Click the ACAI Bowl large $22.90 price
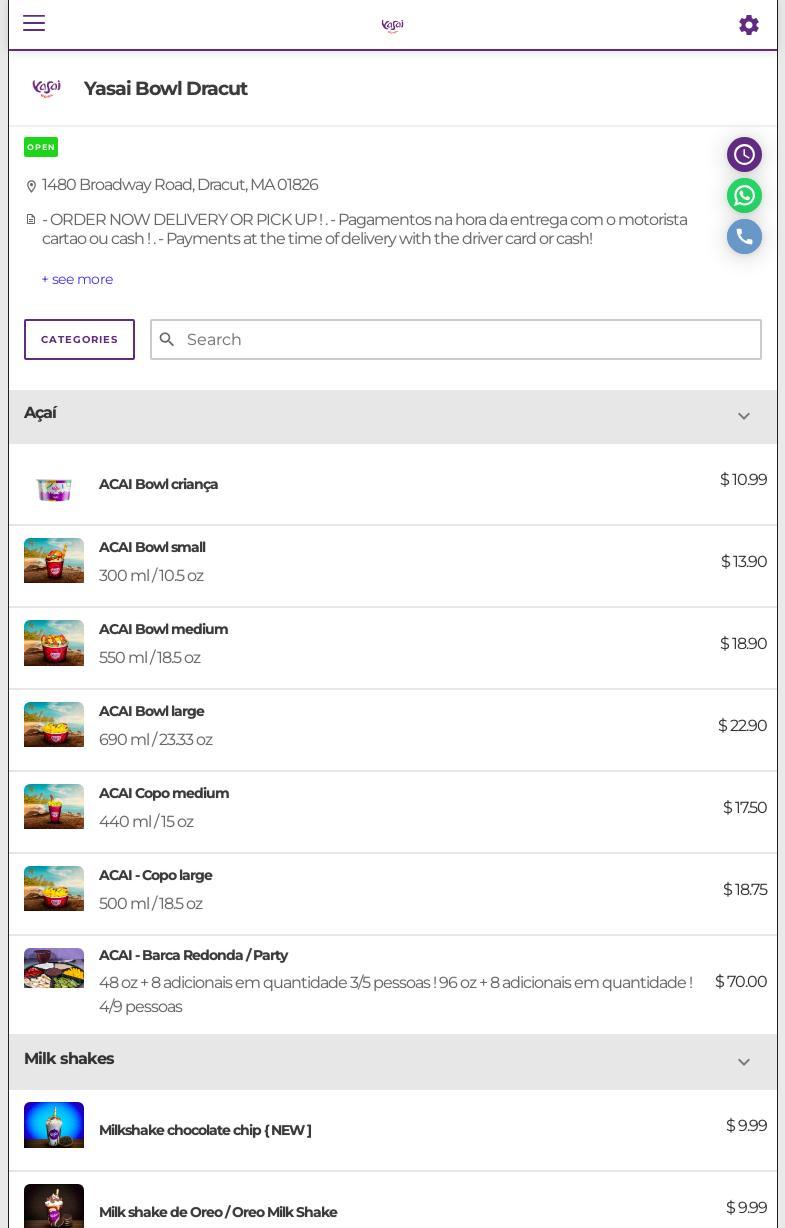The image size is (785, 1228). (742, 726)
